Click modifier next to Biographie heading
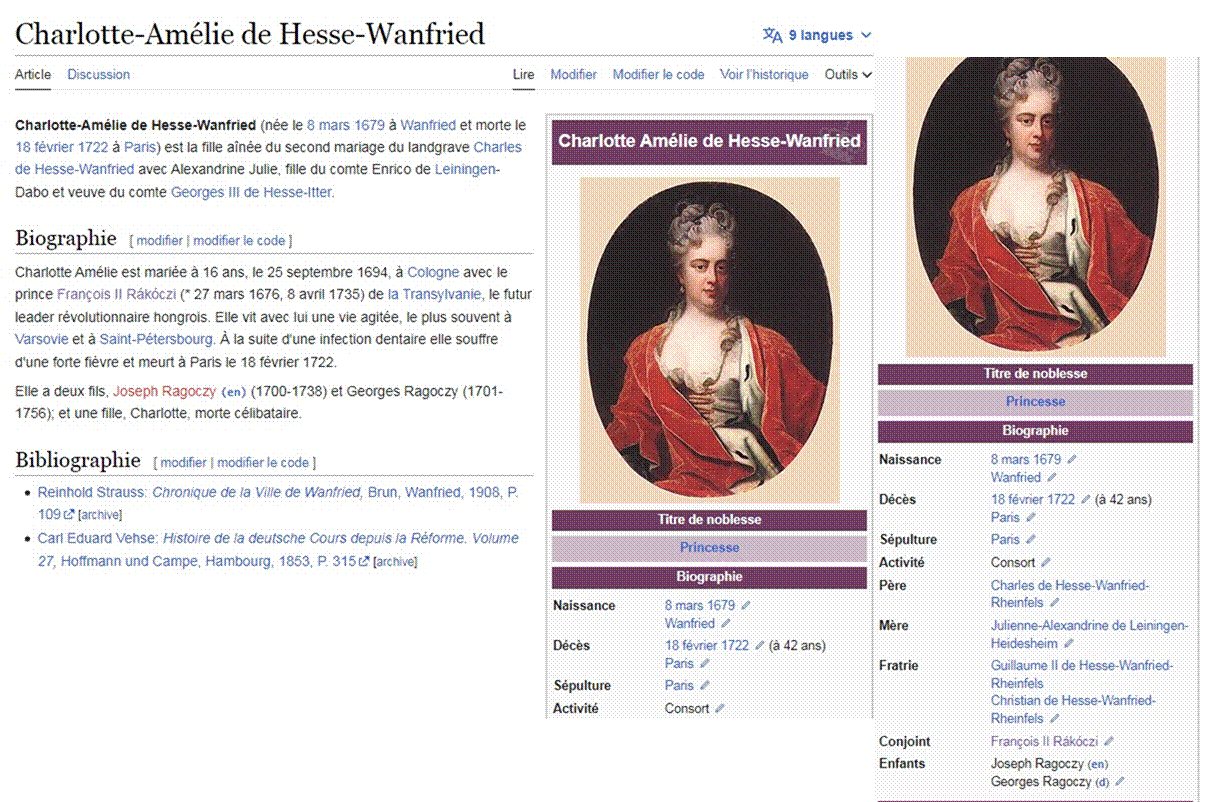 point(160,241)
